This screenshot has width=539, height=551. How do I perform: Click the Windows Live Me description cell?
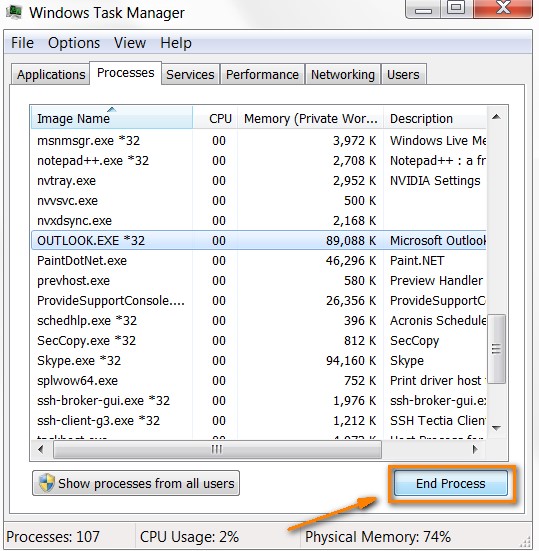point(438,141)
